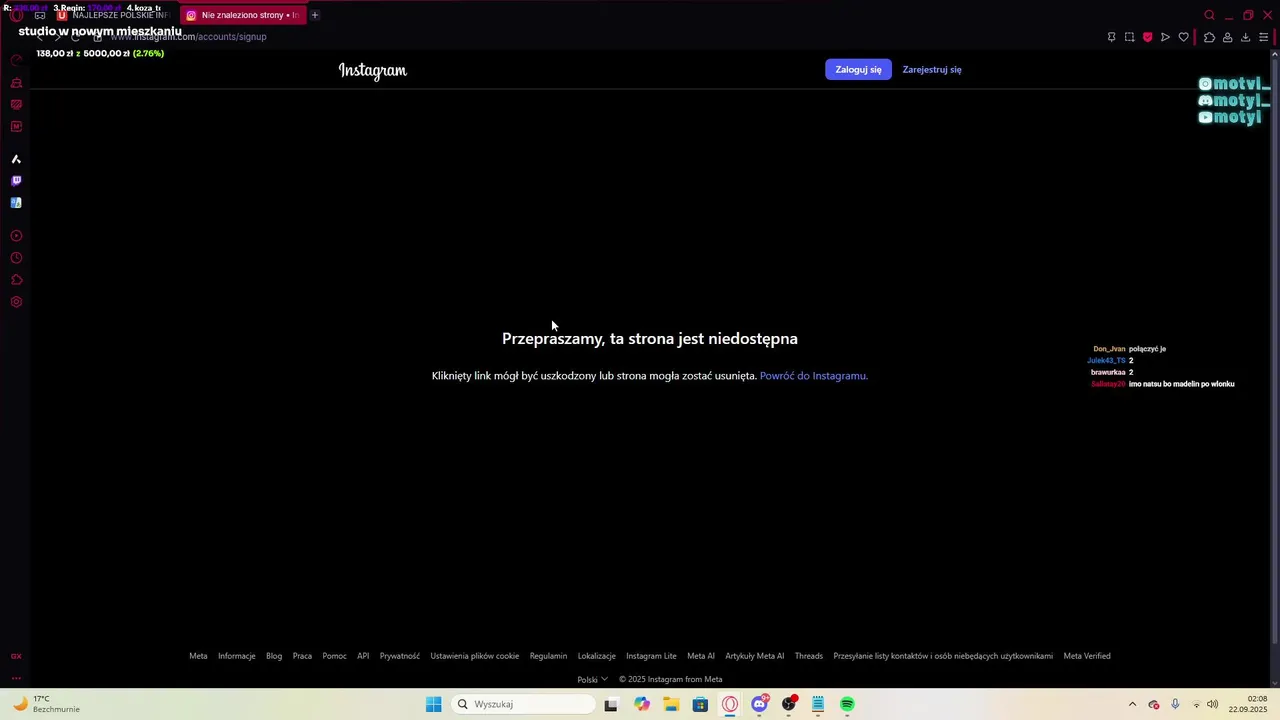The height and width of the screenshot is (720, 1280).
Task: Open the Threads footer link
Action: 809,656
